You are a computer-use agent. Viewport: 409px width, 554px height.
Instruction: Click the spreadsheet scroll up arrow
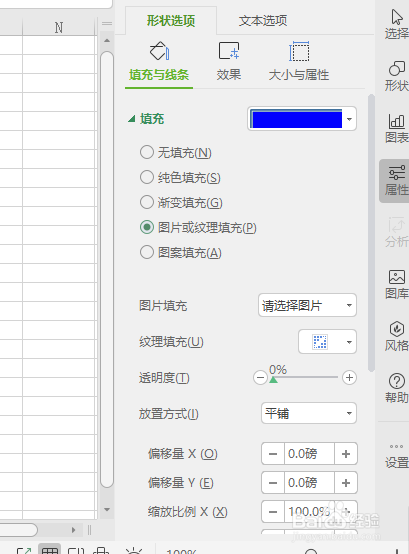pos(107,41)
